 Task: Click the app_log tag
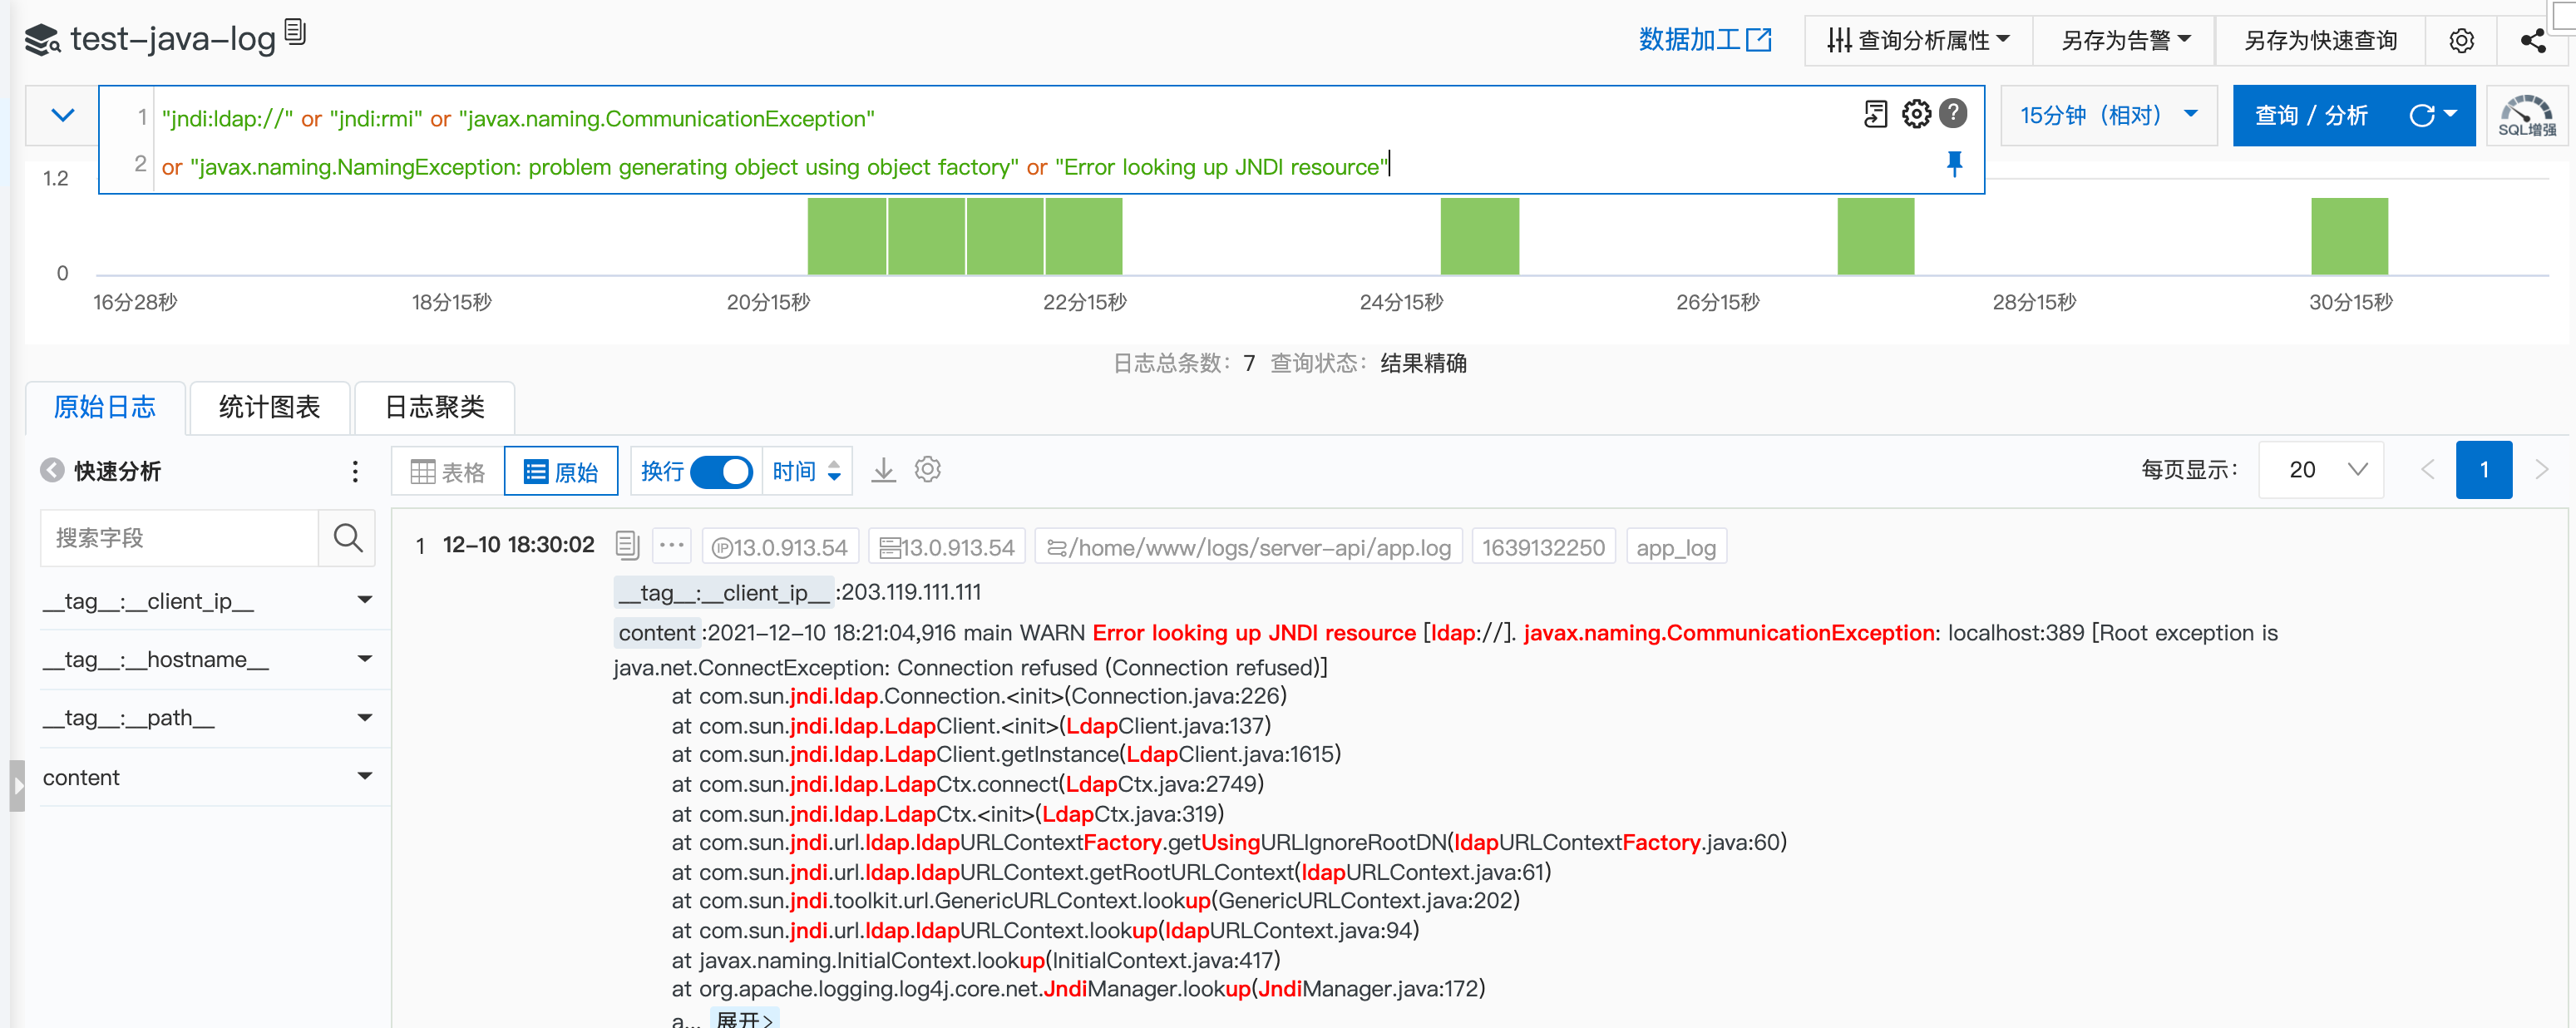1676,547
